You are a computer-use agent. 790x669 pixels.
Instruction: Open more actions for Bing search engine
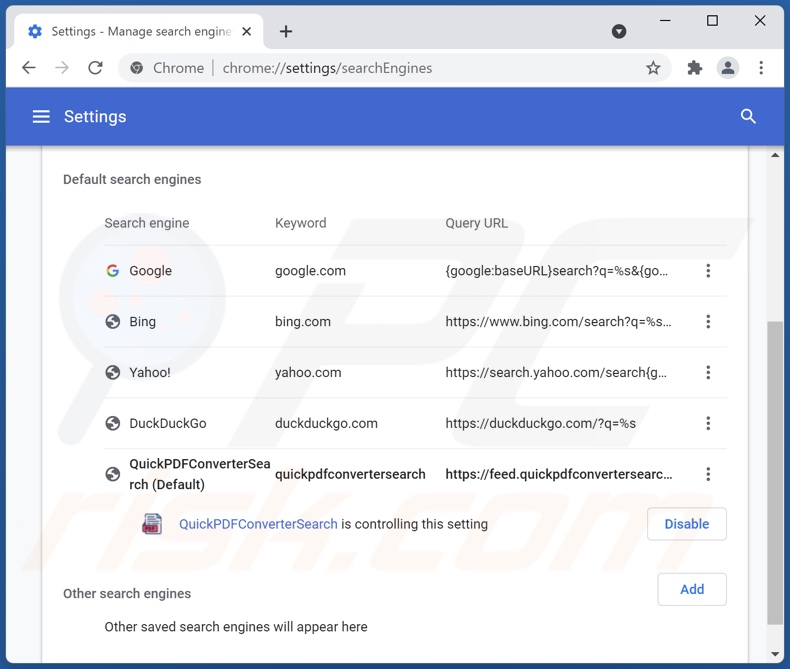click(708, 322)
